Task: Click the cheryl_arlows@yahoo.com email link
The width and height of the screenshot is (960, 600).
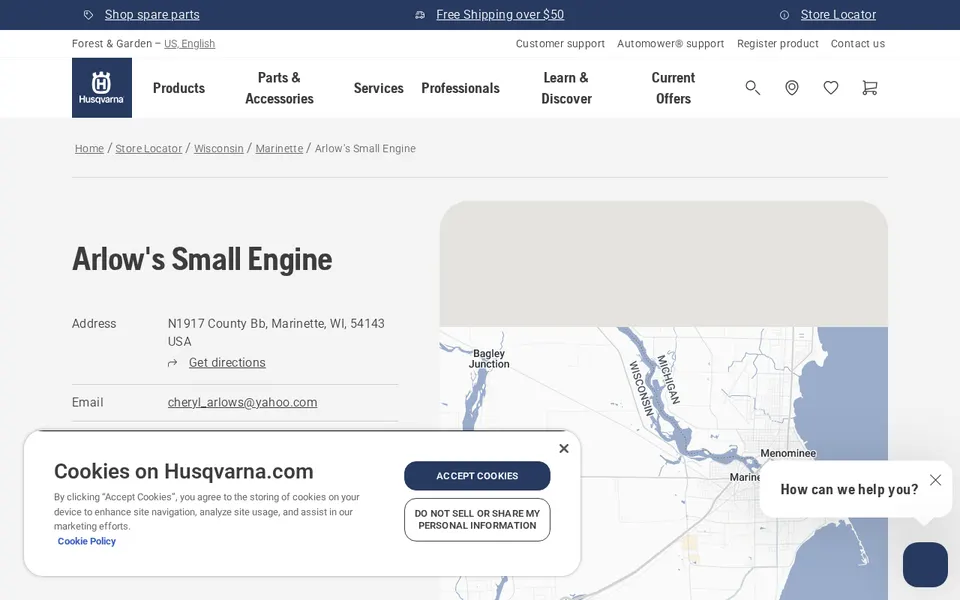Action: click(242, 403)
